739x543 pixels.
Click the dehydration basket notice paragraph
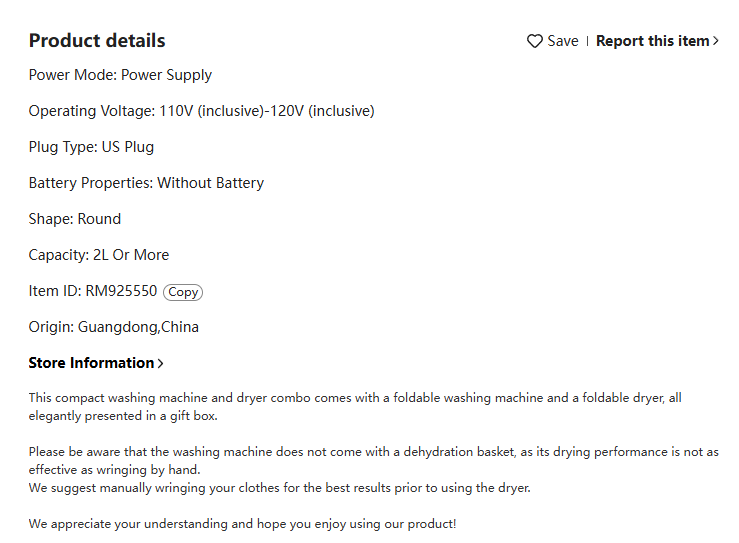pos(374,461)
